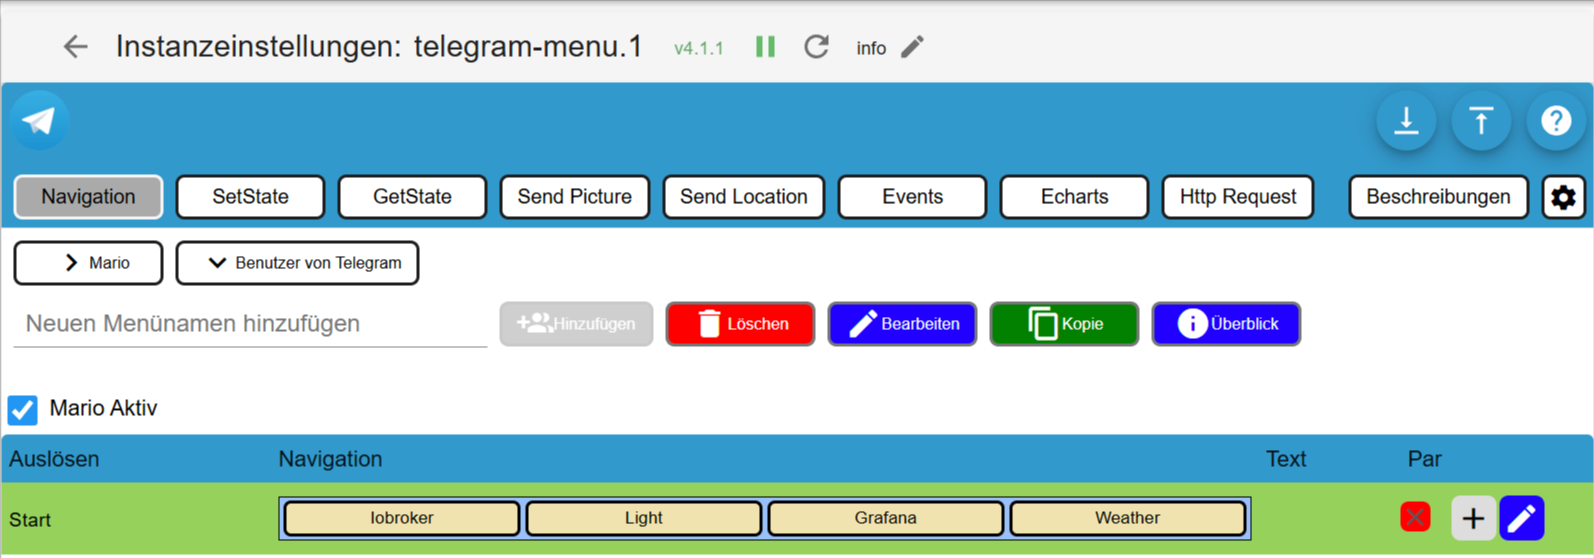Image resolution: width=1594 pixels, height=558 pixels.
Task: Click the Auslösen column header
Action: coord(54,459)
